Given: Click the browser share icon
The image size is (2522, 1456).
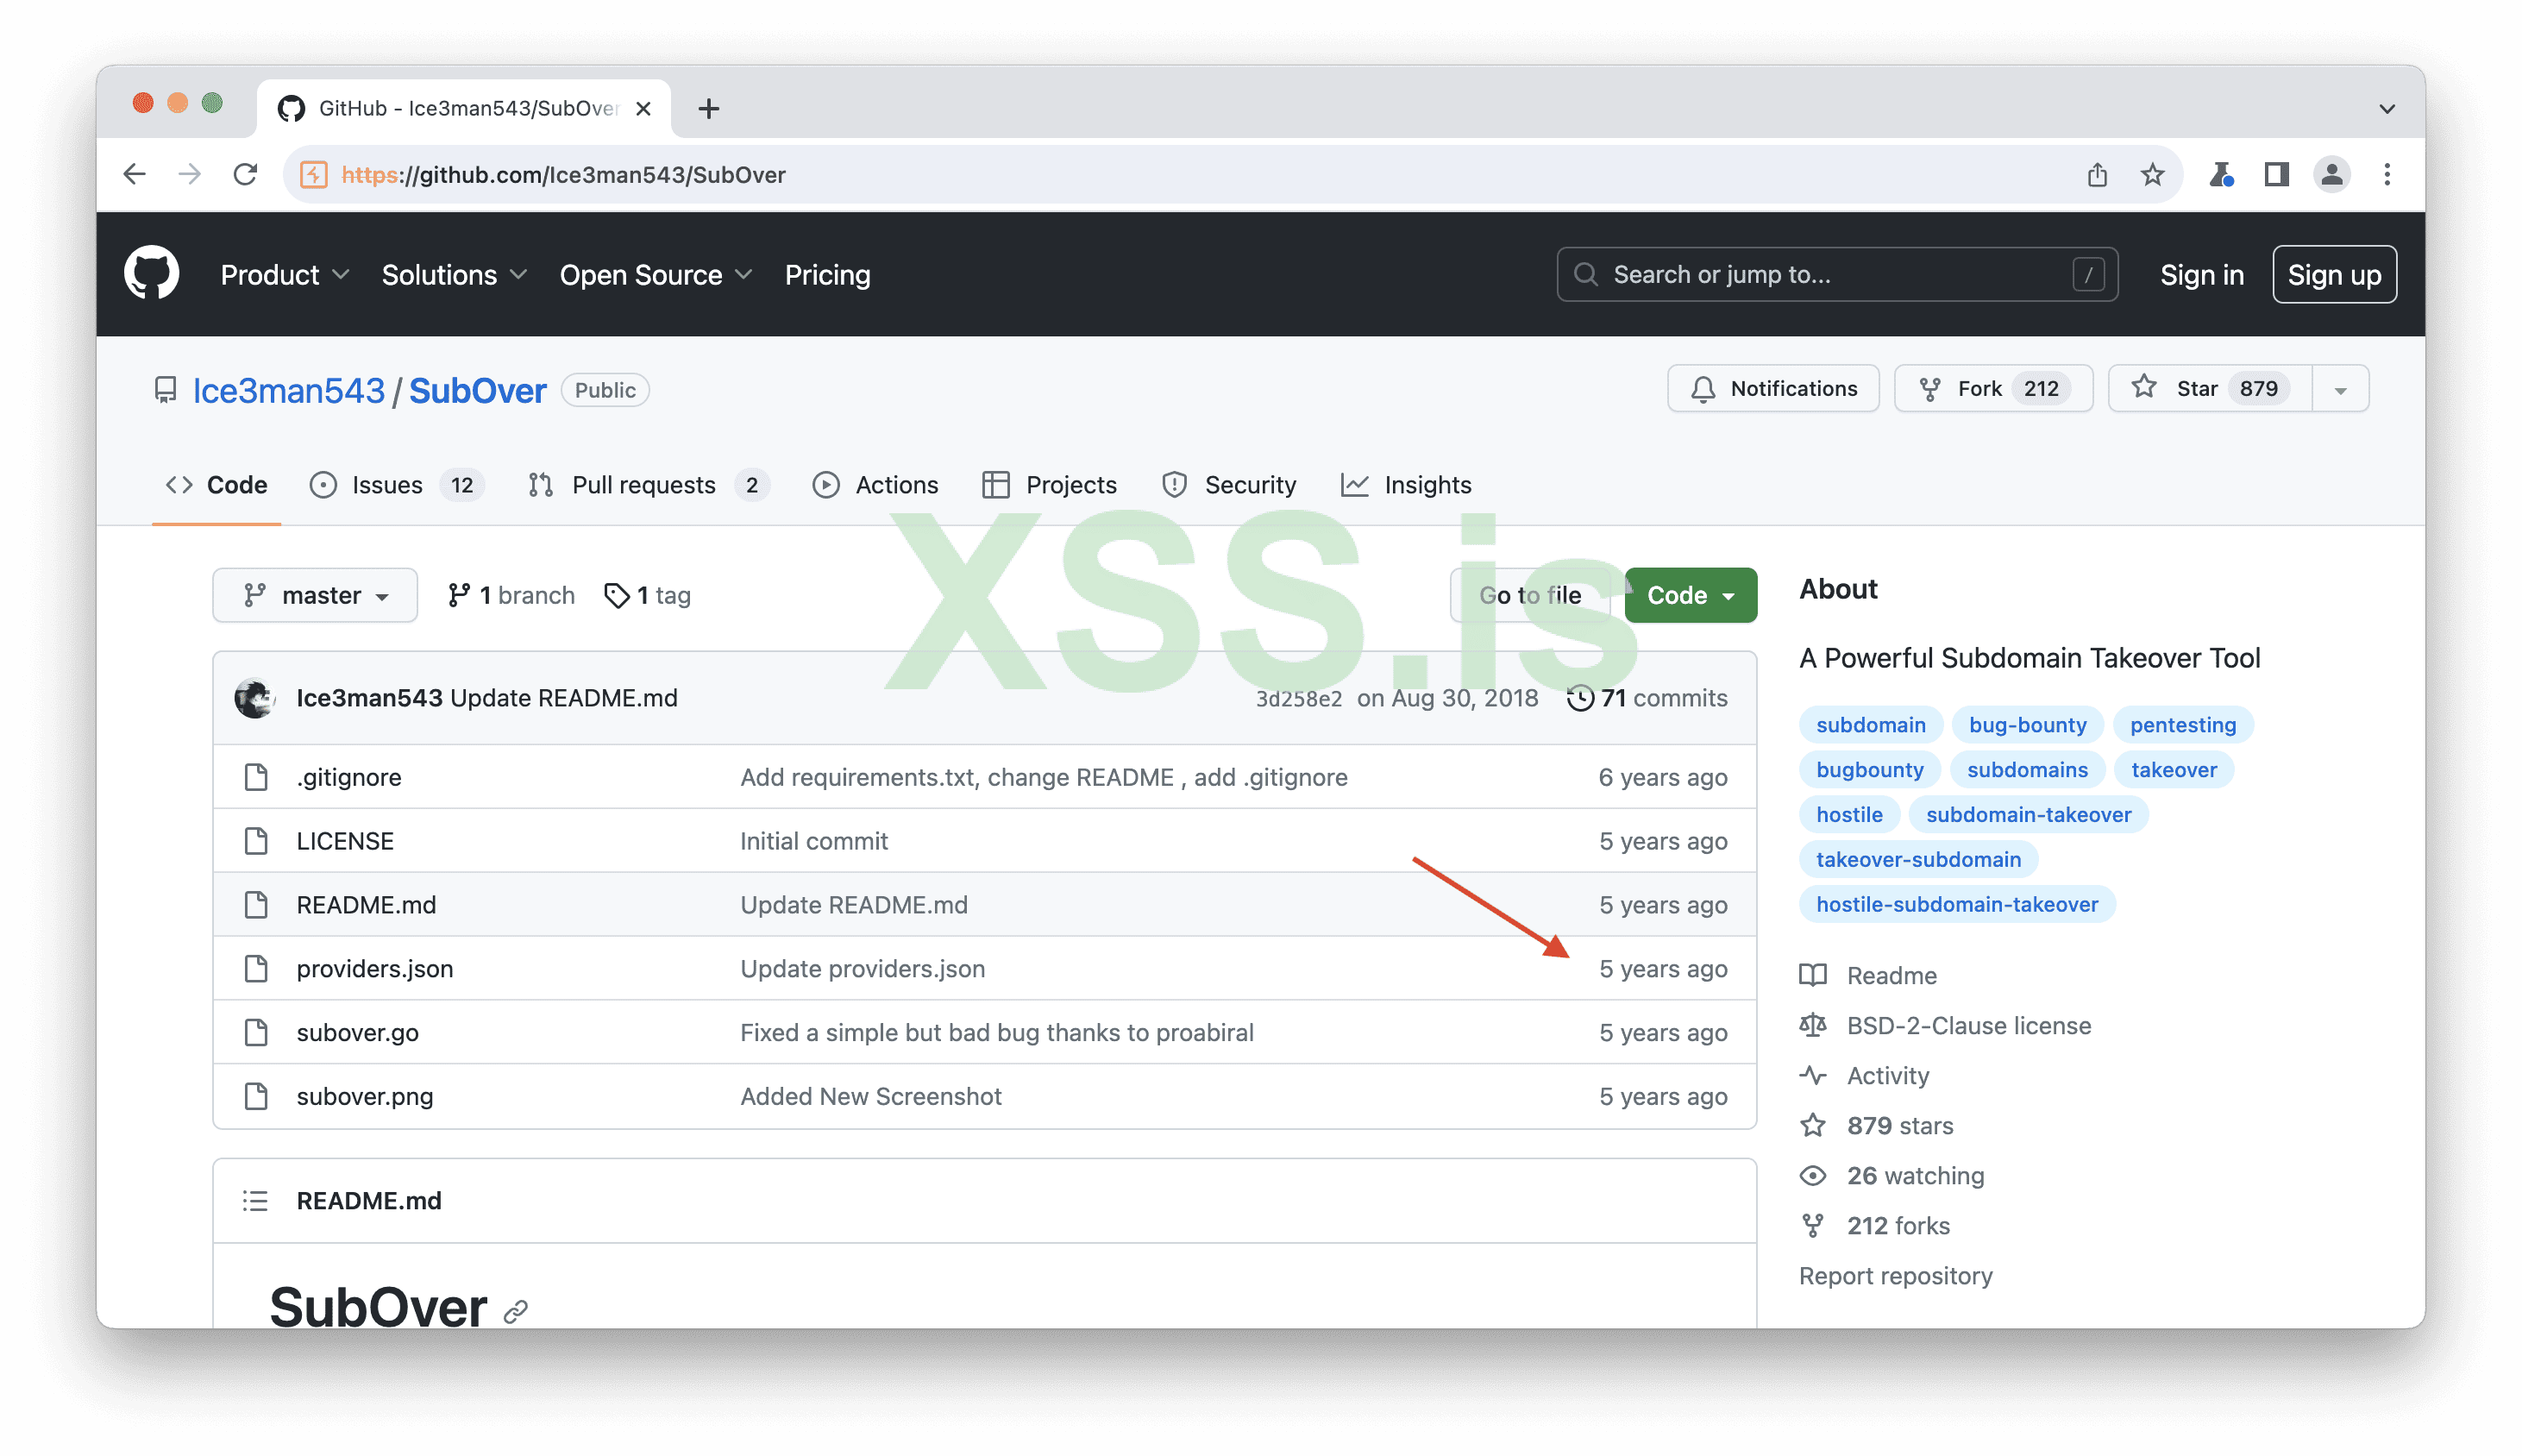Looking at the screenshot, I should click(x=2097, y=175).
